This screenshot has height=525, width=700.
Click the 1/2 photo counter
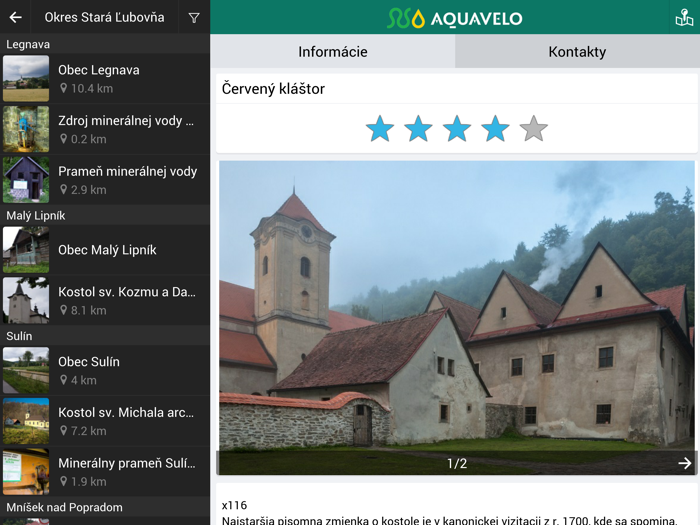click(x=457, y=463)
